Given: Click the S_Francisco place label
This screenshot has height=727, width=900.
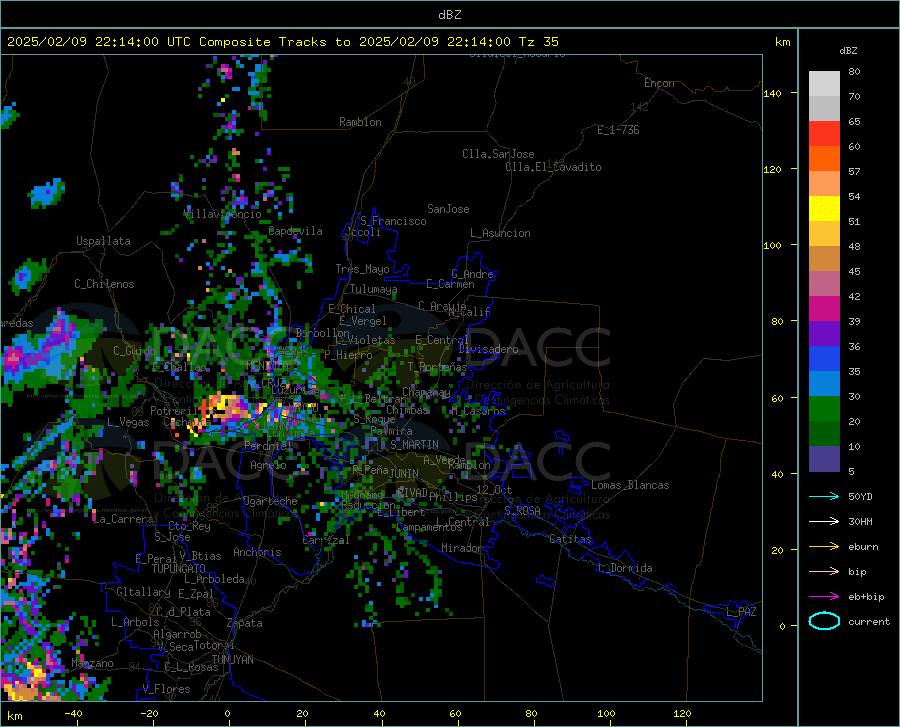Looking at the screenshot, I should click(393, 221).
